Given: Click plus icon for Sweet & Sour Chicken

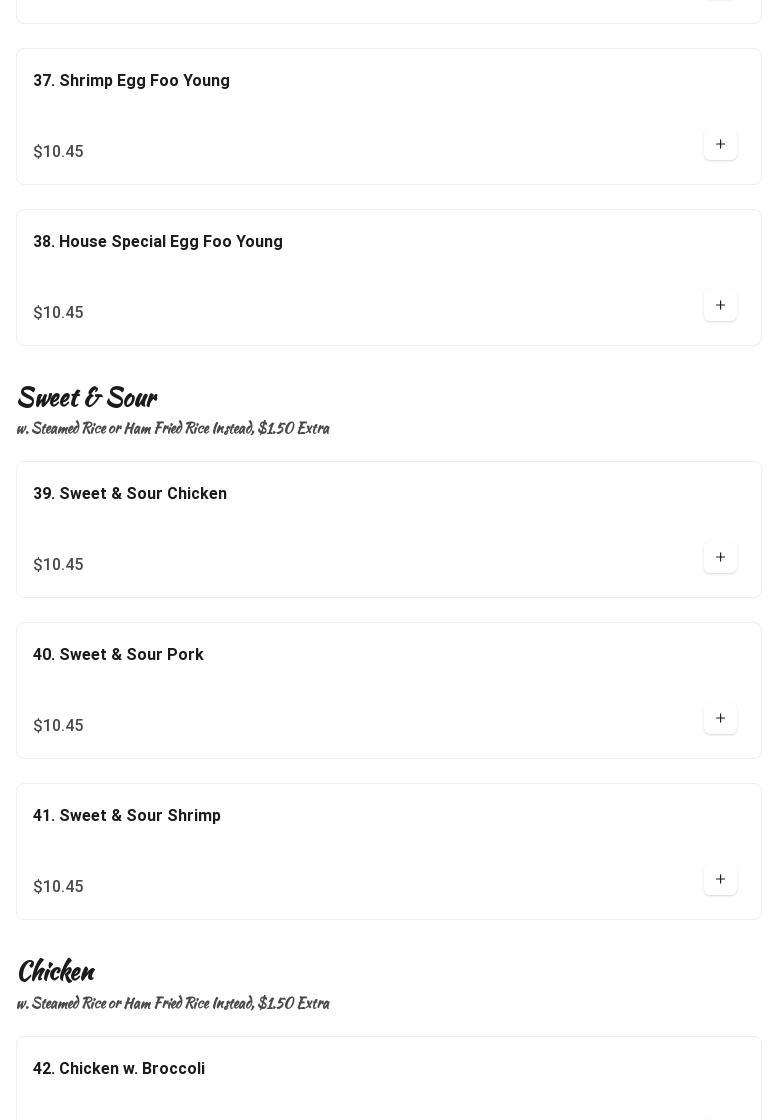Looking at the screenshot, I should pyautogui.click(x=720, y=558).
